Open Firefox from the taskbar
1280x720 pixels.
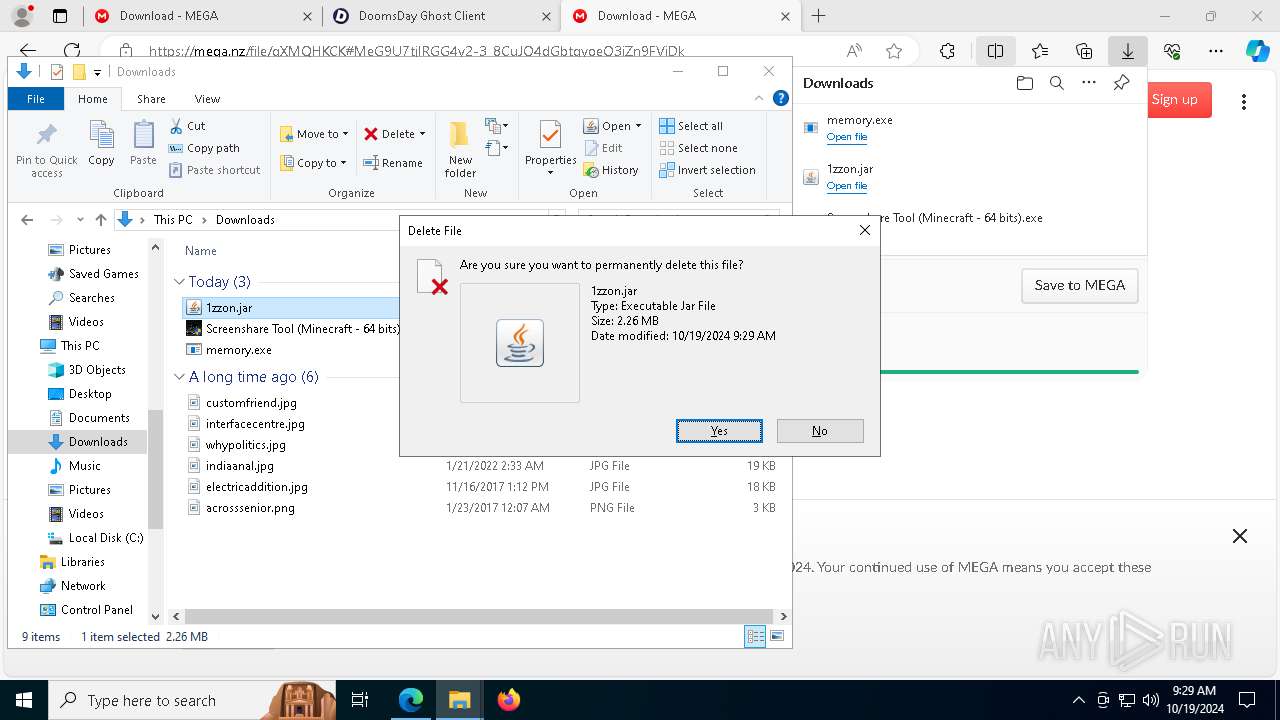point(509,700)
